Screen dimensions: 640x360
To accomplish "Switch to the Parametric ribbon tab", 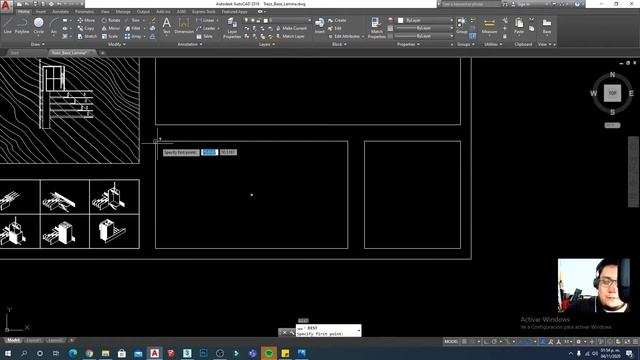I will [84, 12].
